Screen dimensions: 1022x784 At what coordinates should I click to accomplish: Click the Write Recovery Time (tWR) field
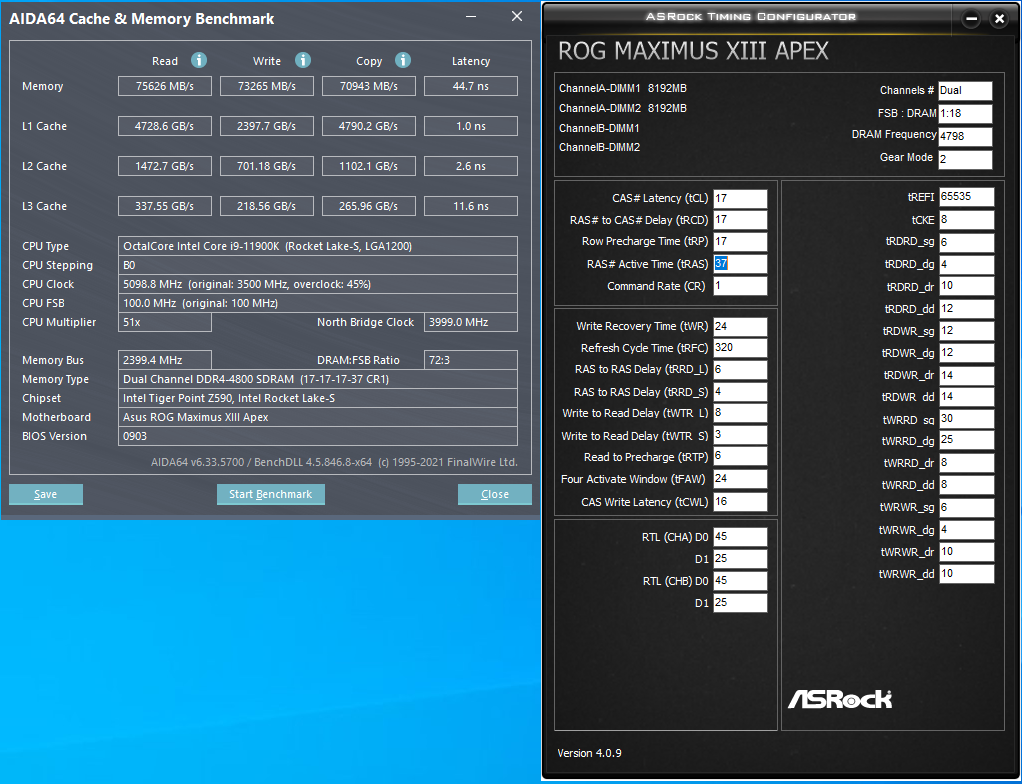tap(740, 327)
